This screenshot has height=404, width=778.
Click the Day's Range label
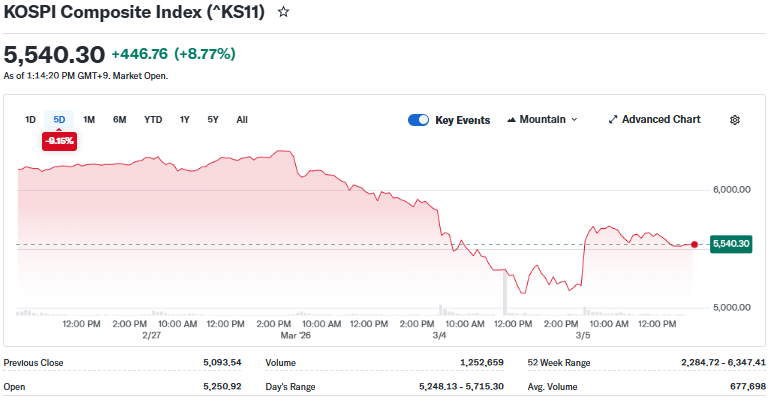coord(290,387)
